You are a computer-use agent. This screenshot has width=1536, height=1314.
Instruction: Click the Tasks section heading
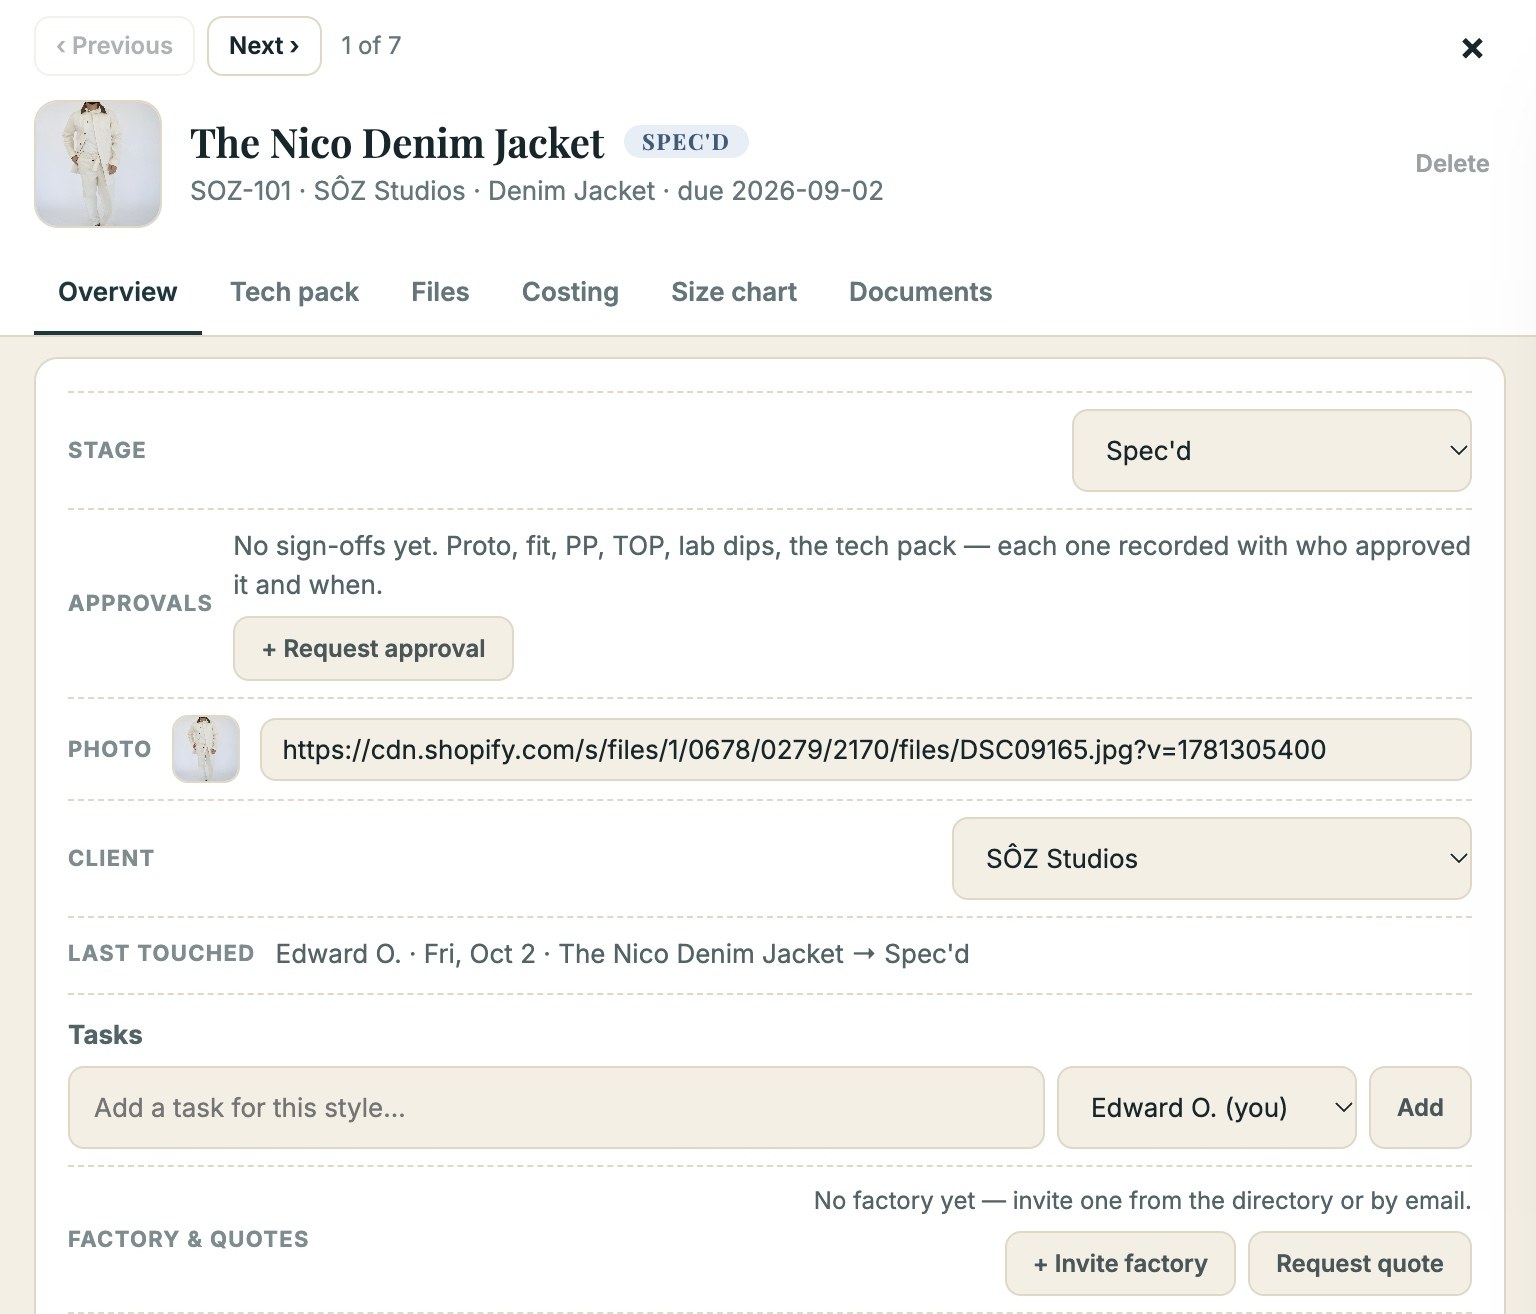pos(105,1035)
